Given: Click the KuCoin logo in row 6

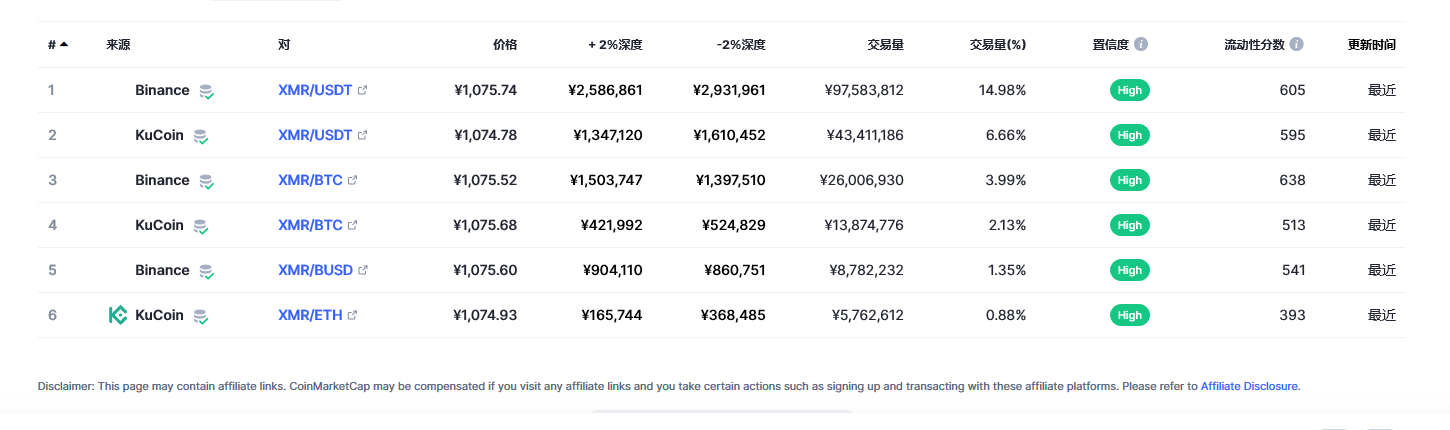Looking at the screenshot, I should point(117,315).
